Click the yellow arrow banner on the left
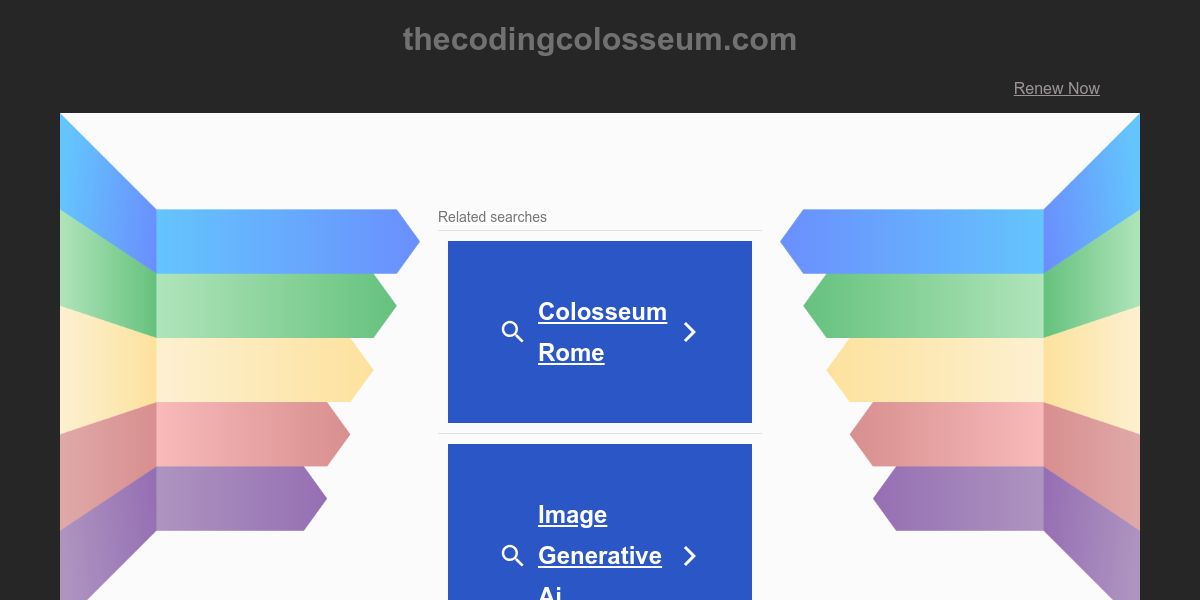The image size is (1200, 600). (x=265, y=370)
